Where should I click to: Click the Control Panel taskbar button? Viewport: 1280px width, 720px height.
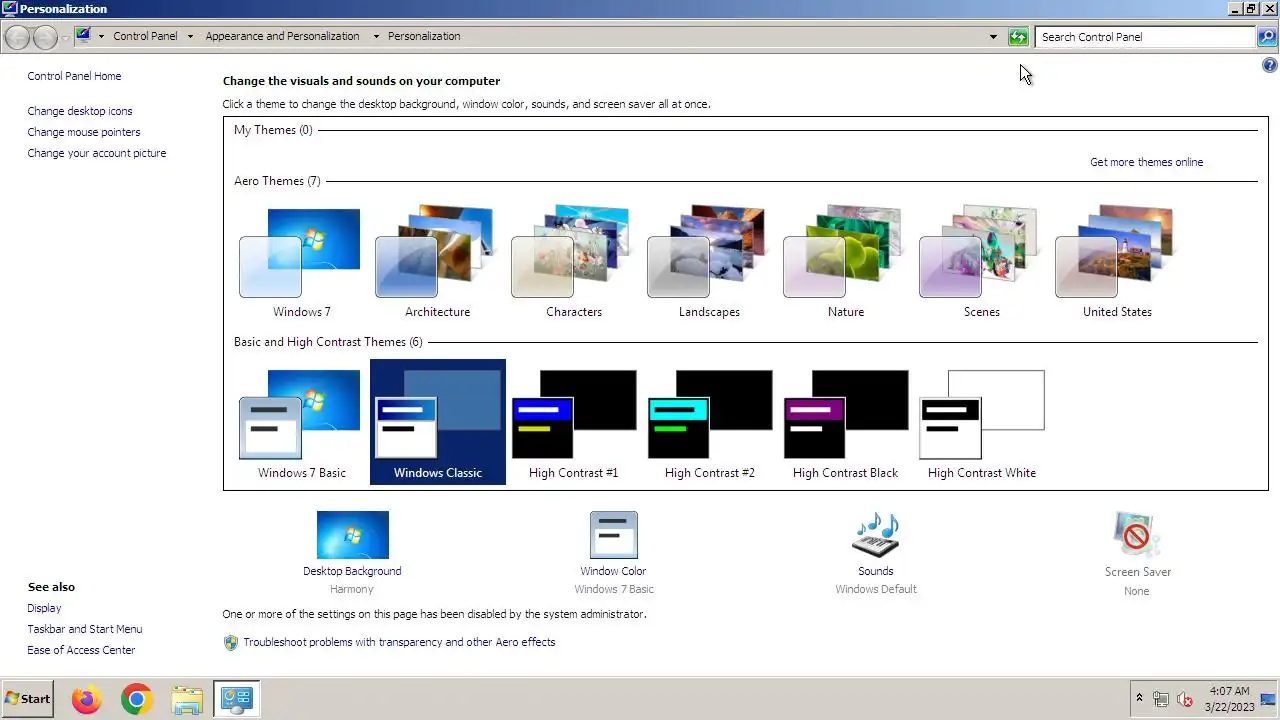(237, 699)
